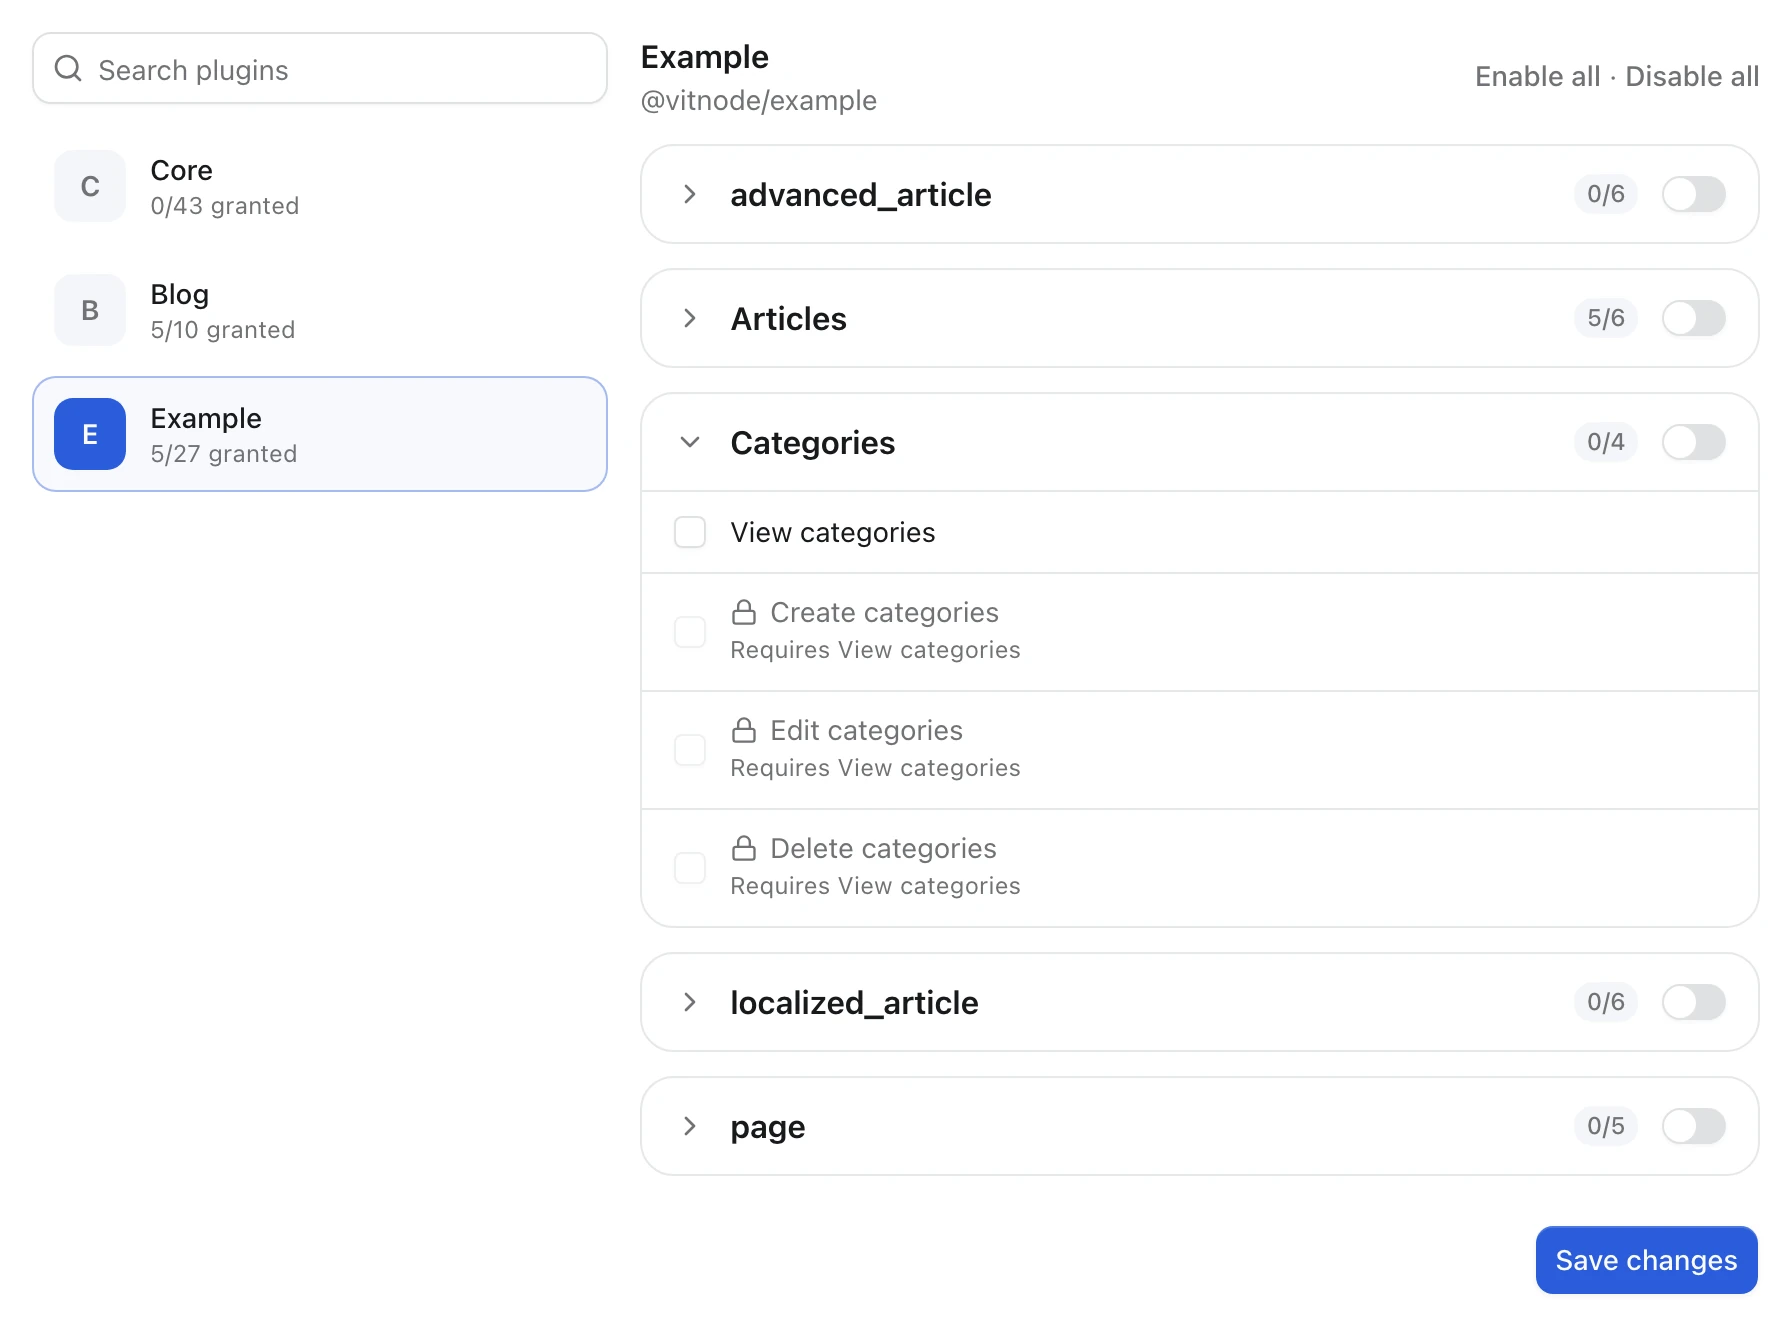Focus the Search plugins field
This screenshot has height=1328, width=1792.
tap(320, 69)
